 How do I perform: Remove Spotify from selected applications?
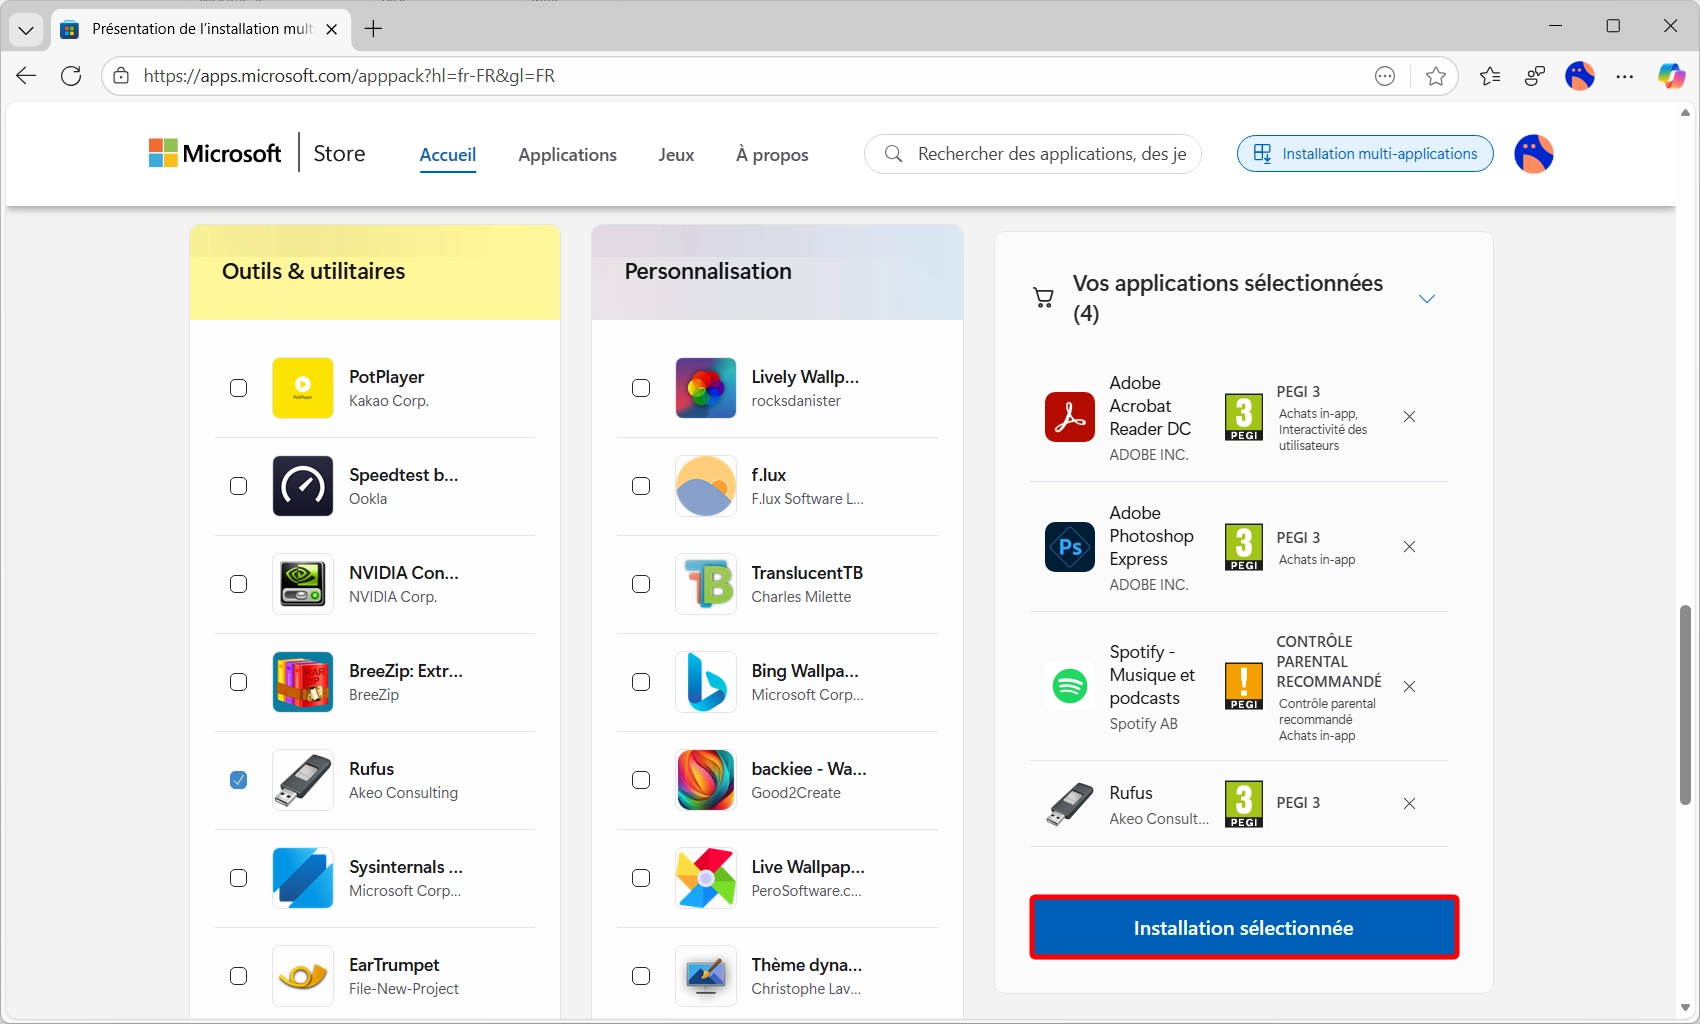click(1409, 687)
